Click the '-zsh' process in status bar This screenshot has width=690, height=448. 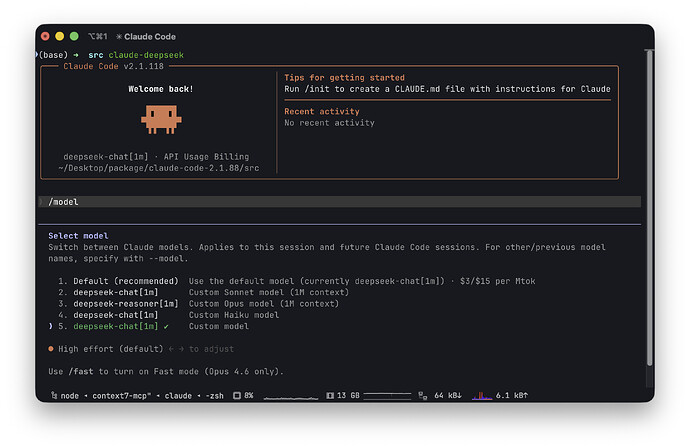[x=215, y=396]
